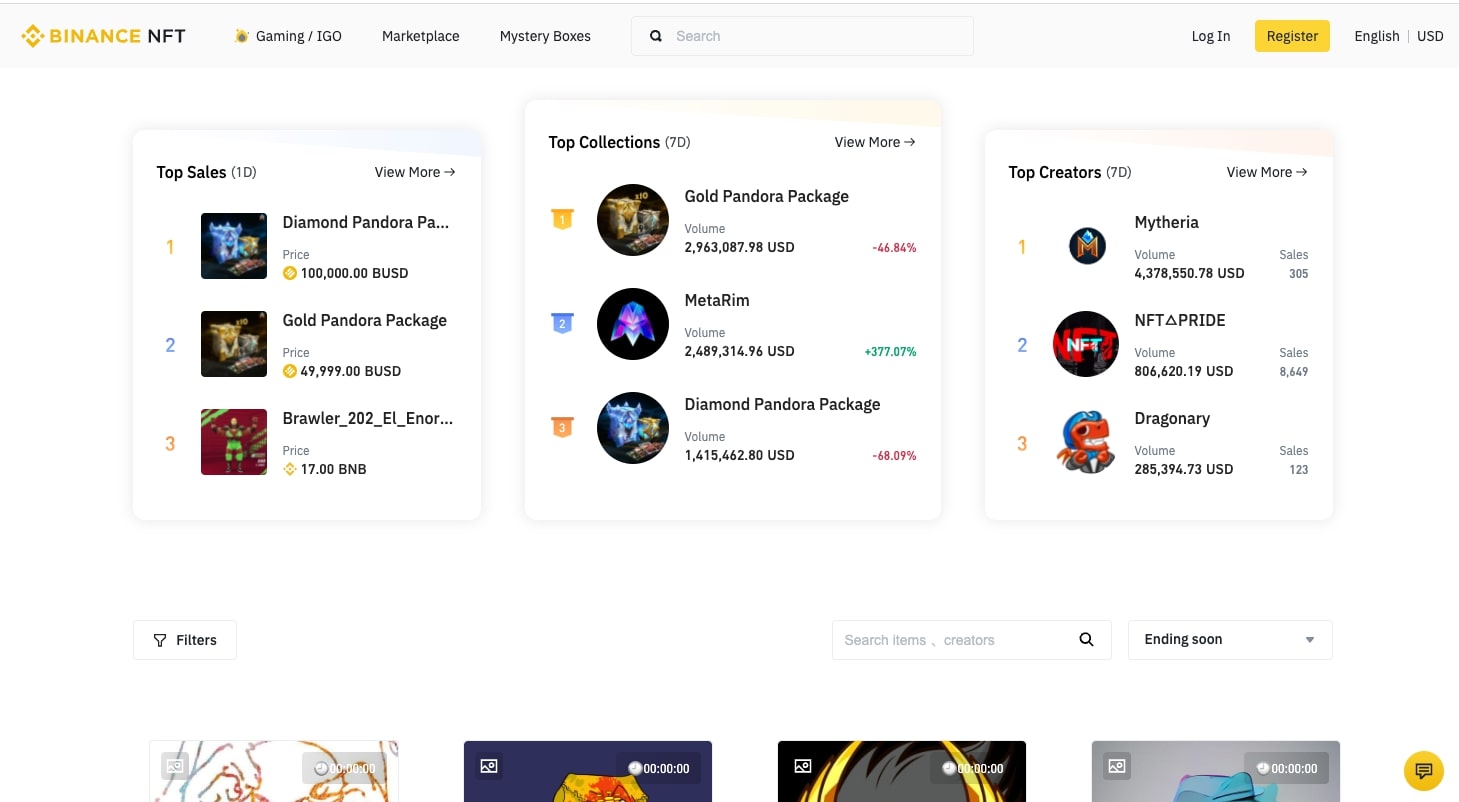Click image icon on dark blue NFT card
This screenshot has width=1459, height=802.
pos(489,767)
